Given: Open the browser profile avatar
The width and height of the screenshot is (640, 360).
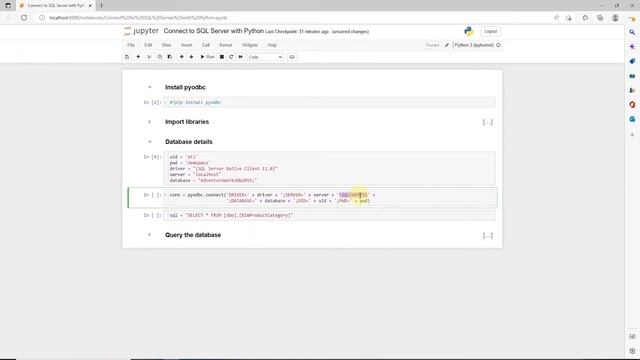Looking at the screenshot, I should [x=615, y=18].
